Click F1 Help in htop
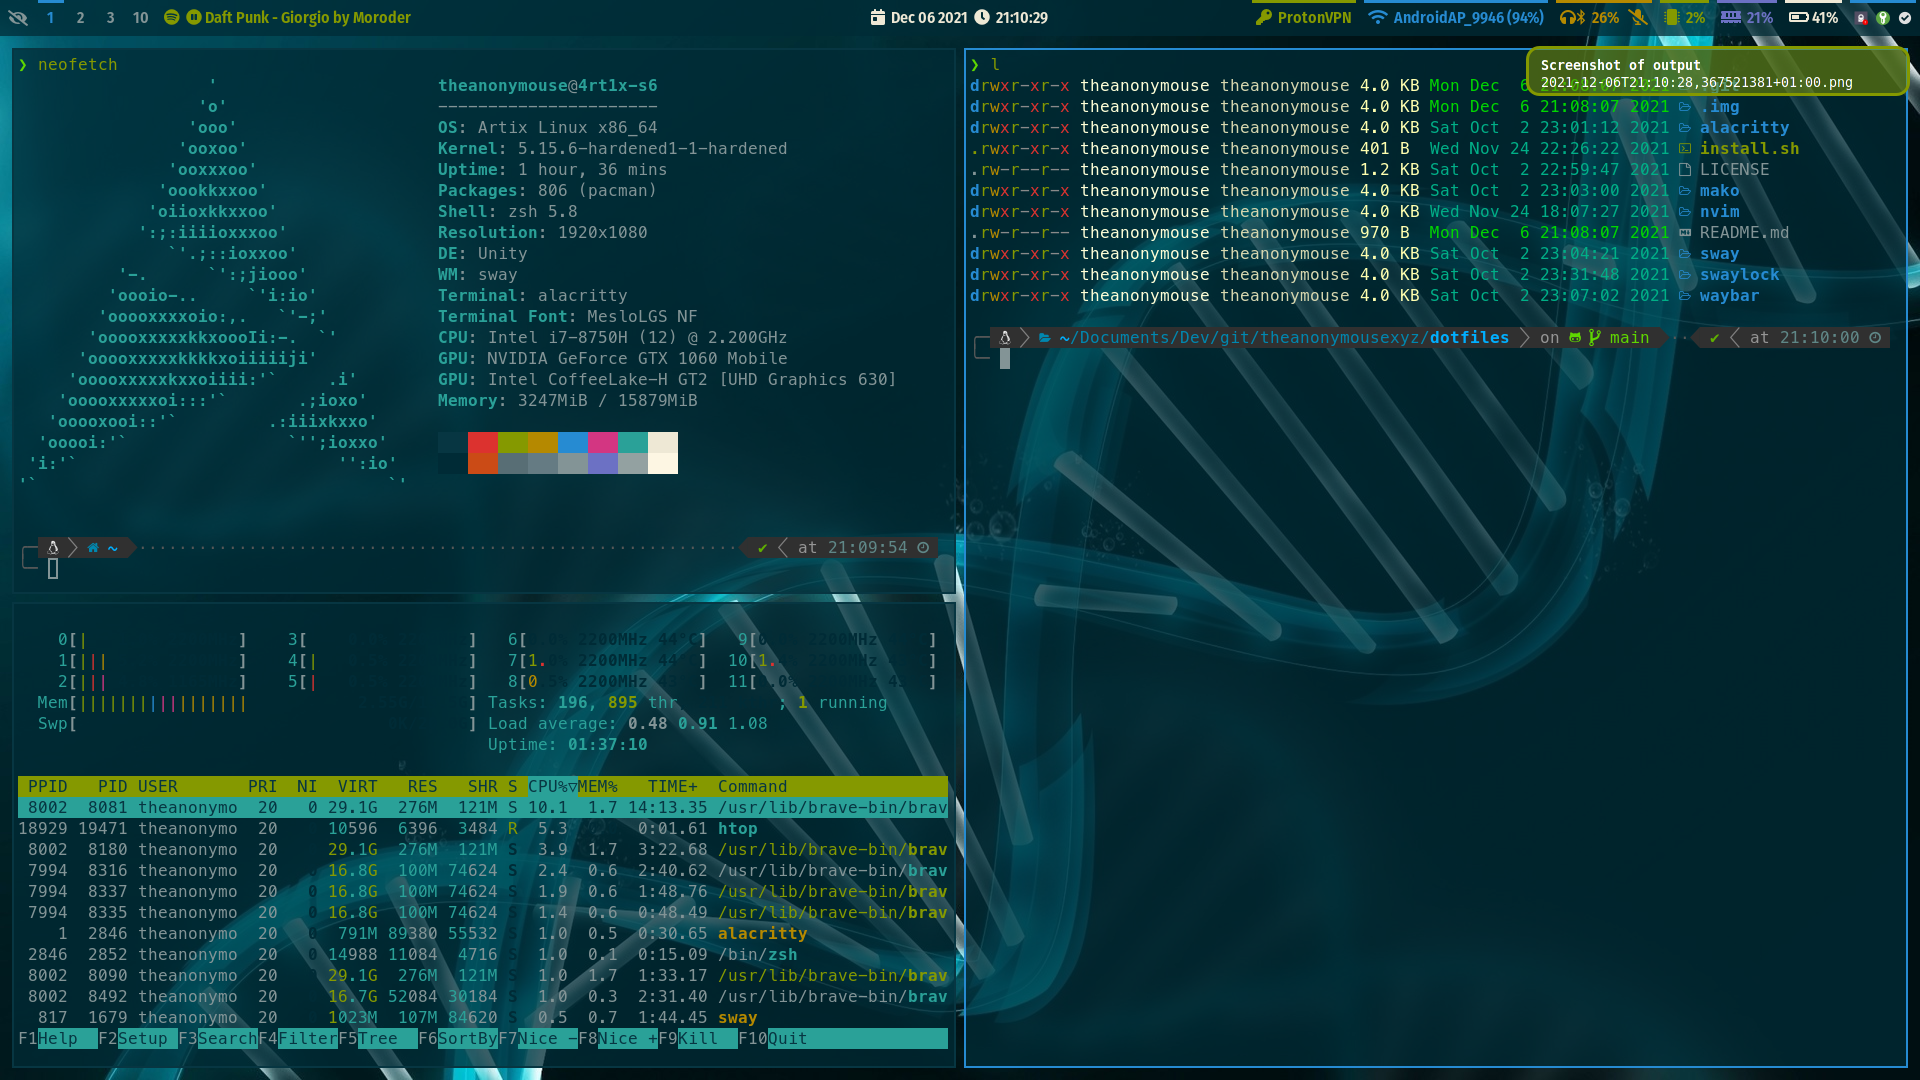This screenshot has height=1080, width=1920. (58, 1038)
